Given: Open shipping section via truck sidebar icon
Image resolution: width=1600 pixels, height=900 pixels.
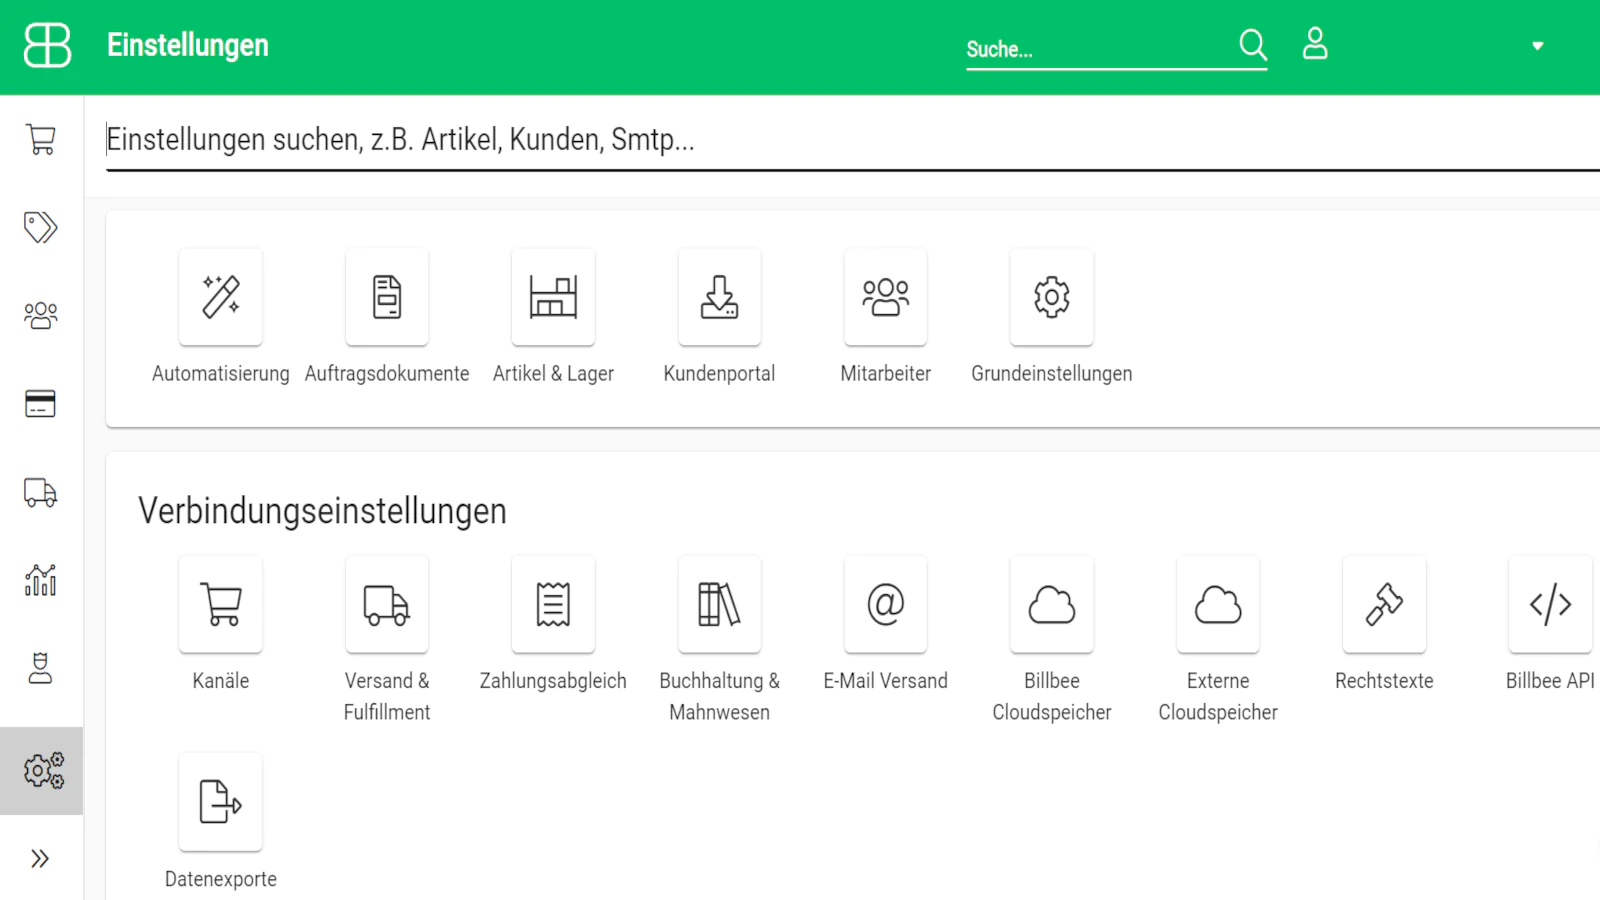Looking at the screenshot, I should coord(41,492).
